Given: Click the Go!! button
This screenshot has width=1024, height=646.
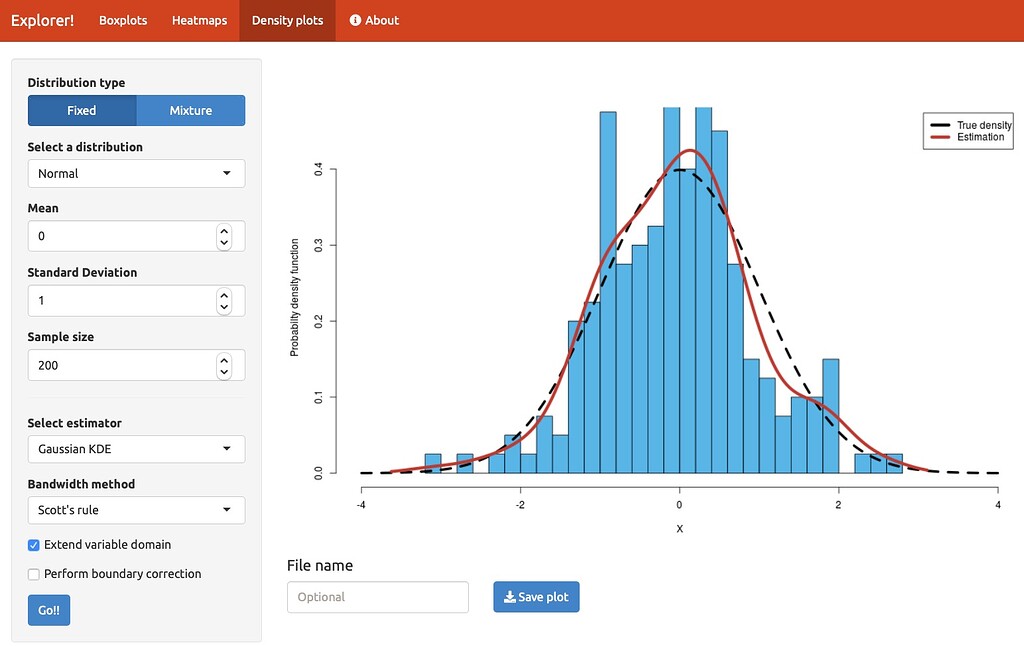Looking at the screenshot, I should (x=48, y=609).
